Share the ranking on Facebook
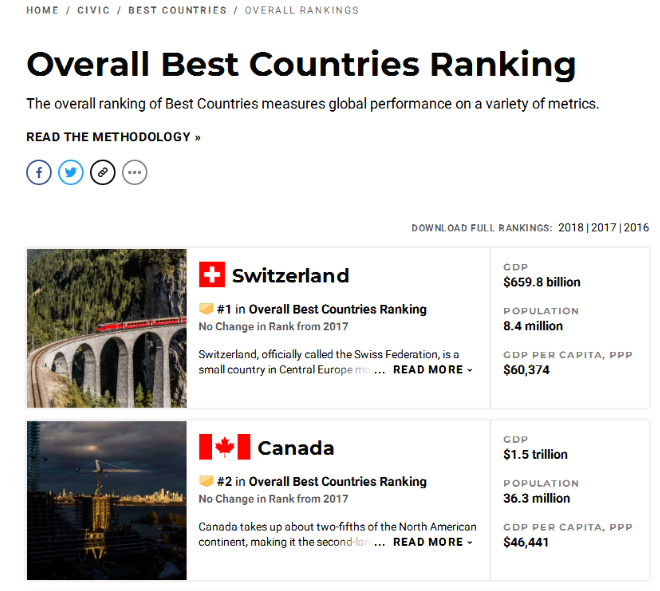Screen dimensions: 660x591 coord(39,172)
